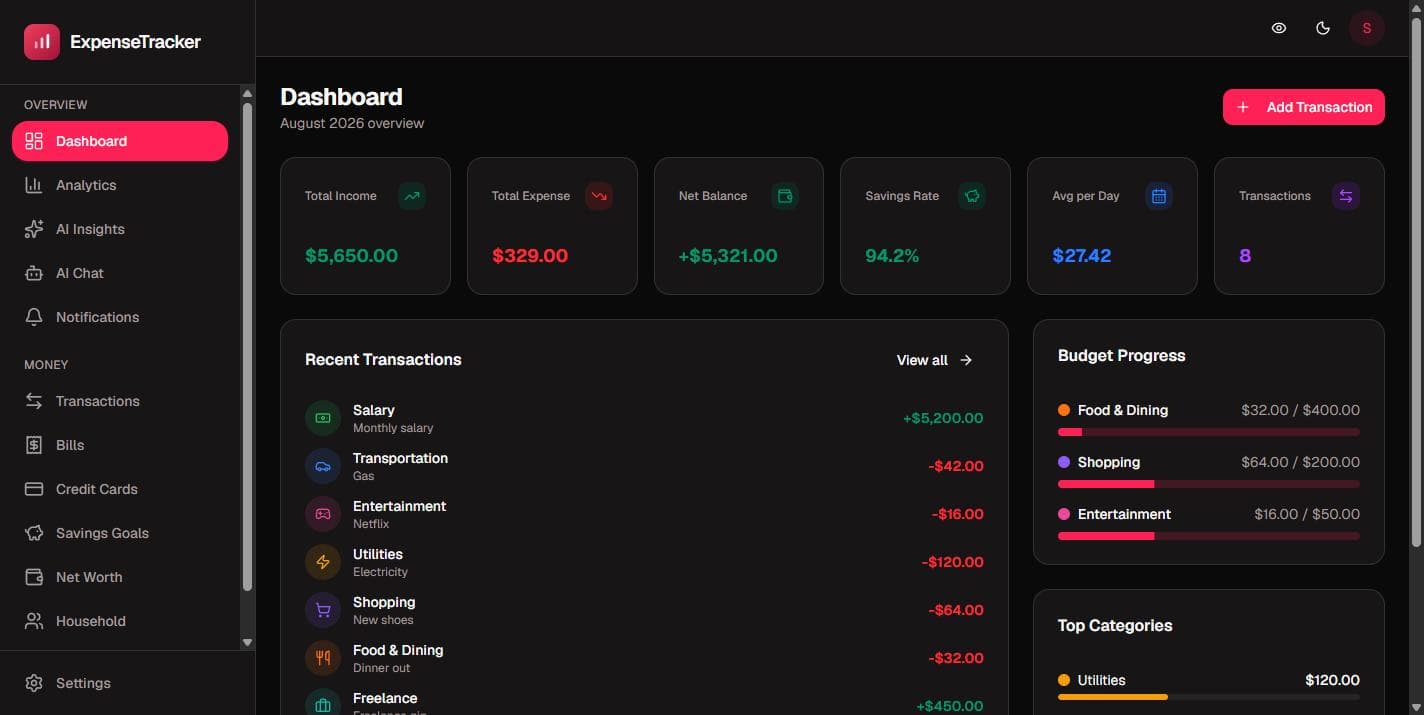Click the Top Categories heading
The width and height of the screenshot is (1424, 715).
pyautogui.click(x=1115, y=626)
